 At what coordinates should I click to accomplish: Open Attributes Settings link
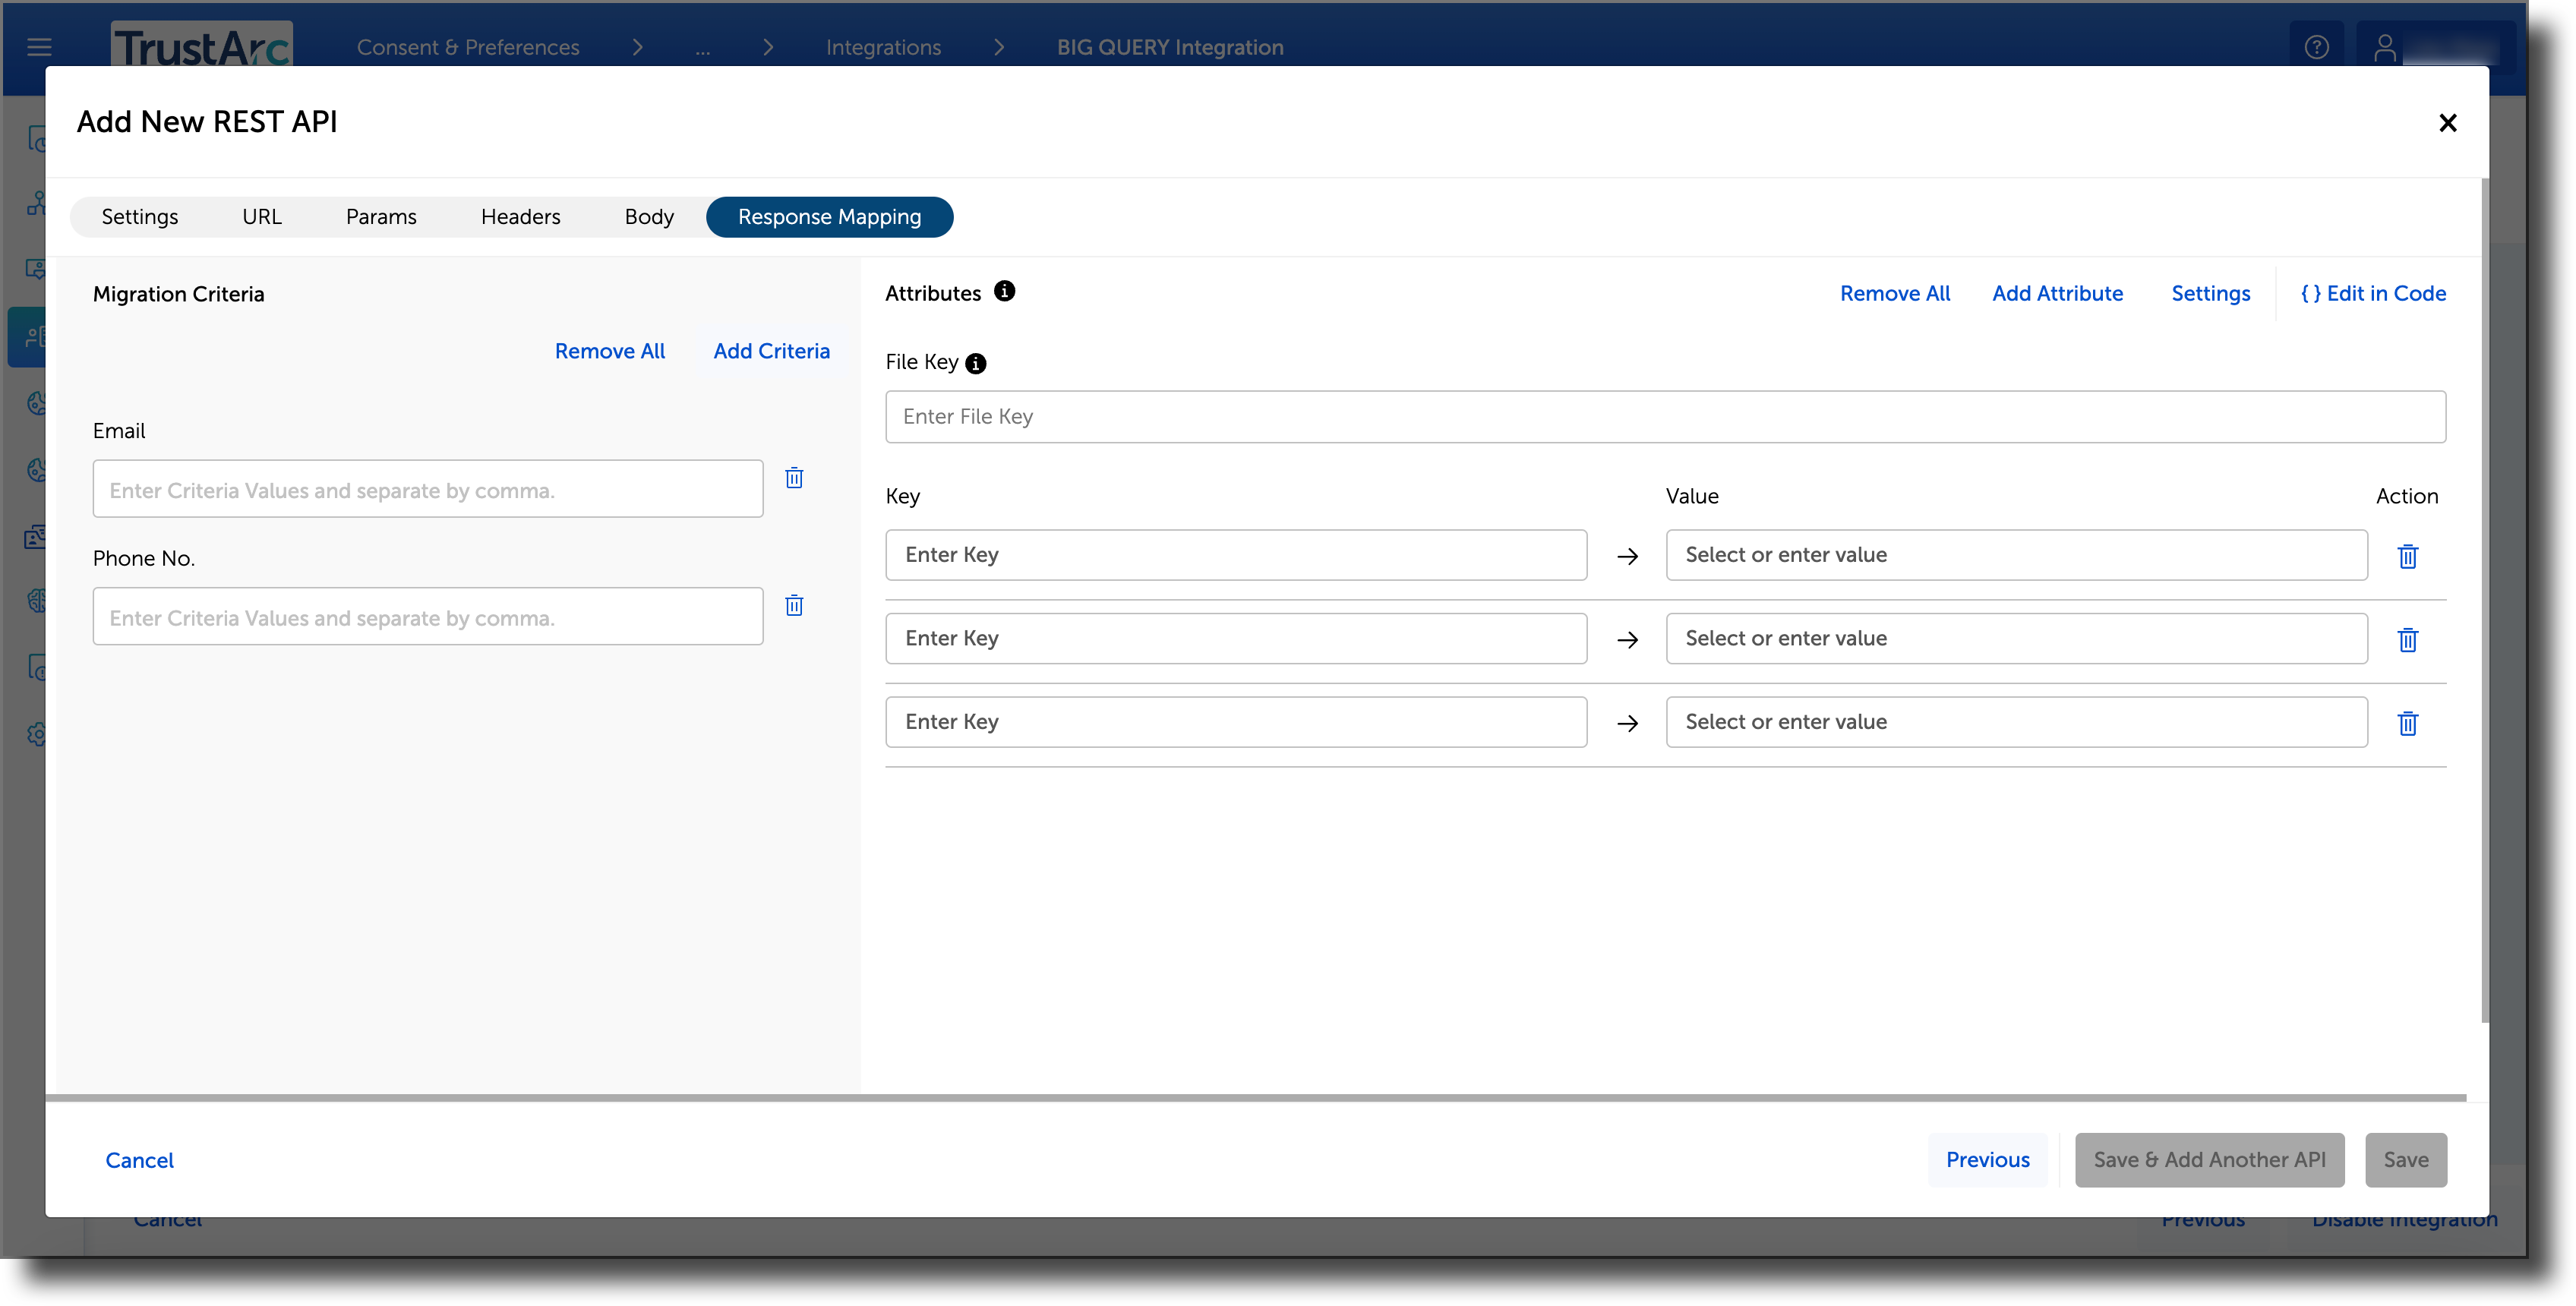point(2210,293)
